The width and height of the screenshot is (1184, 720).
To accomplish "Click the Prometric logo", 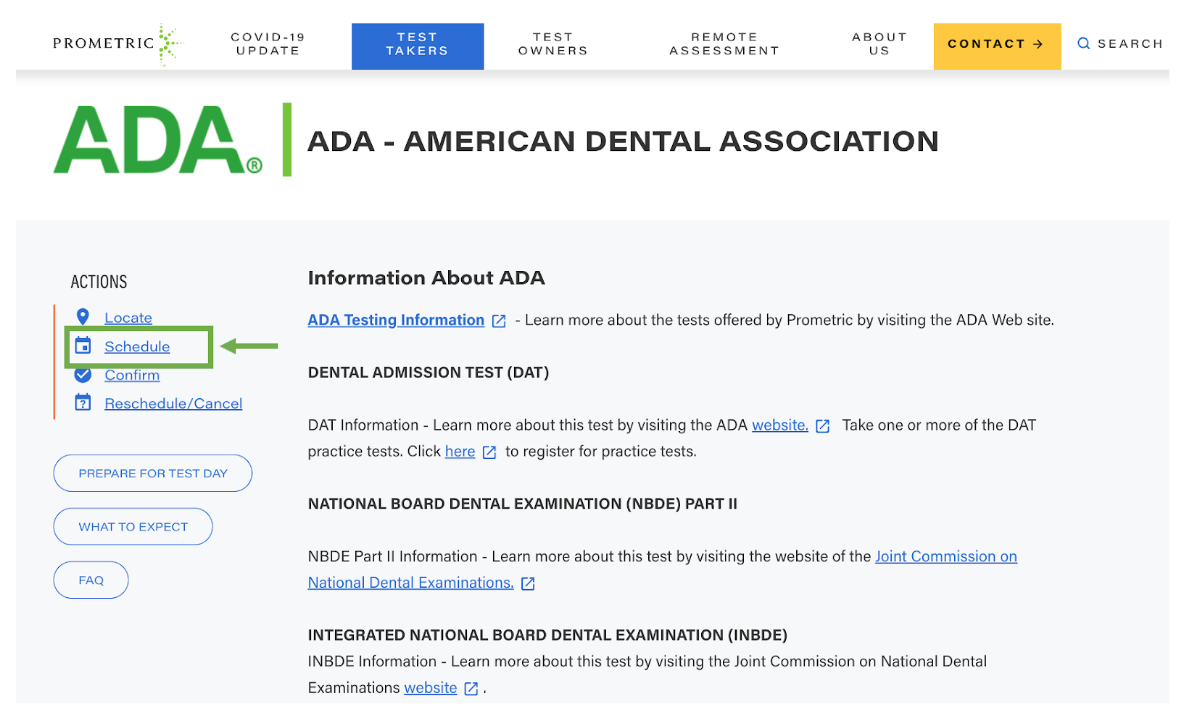I will pyautogui.click(x=117, y=44).
